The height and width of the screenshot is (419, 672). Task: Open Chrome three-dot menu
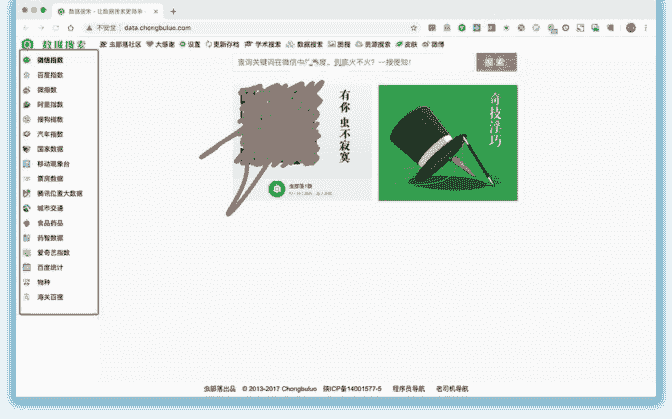pos(645,28)
